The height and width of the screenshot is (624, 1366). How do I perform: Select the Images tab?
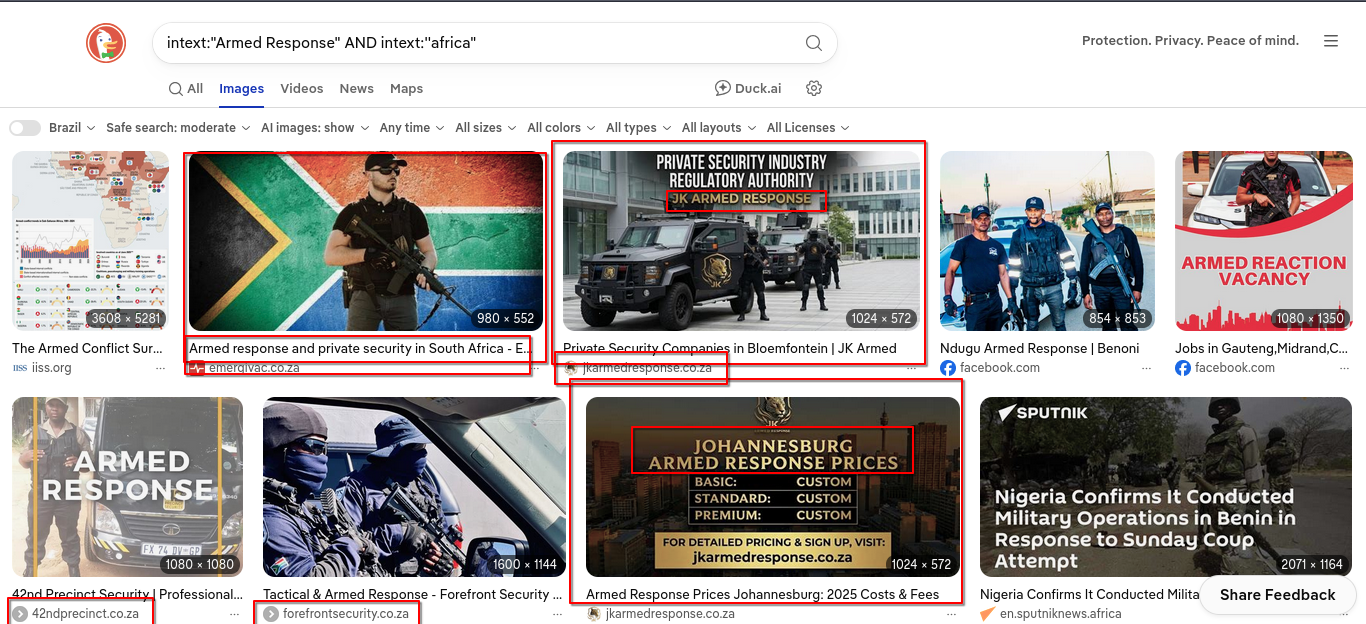click(242, 88)
